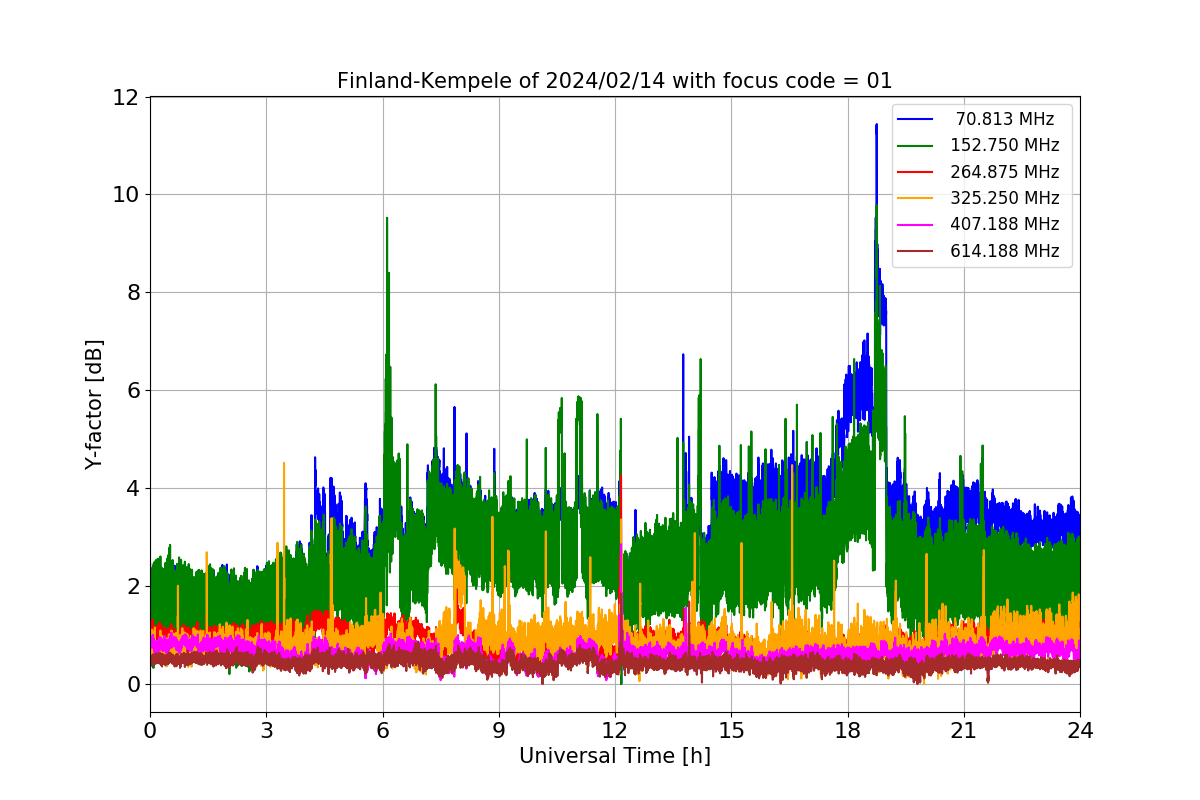Click x-axis tick label 9

point(498,731)
